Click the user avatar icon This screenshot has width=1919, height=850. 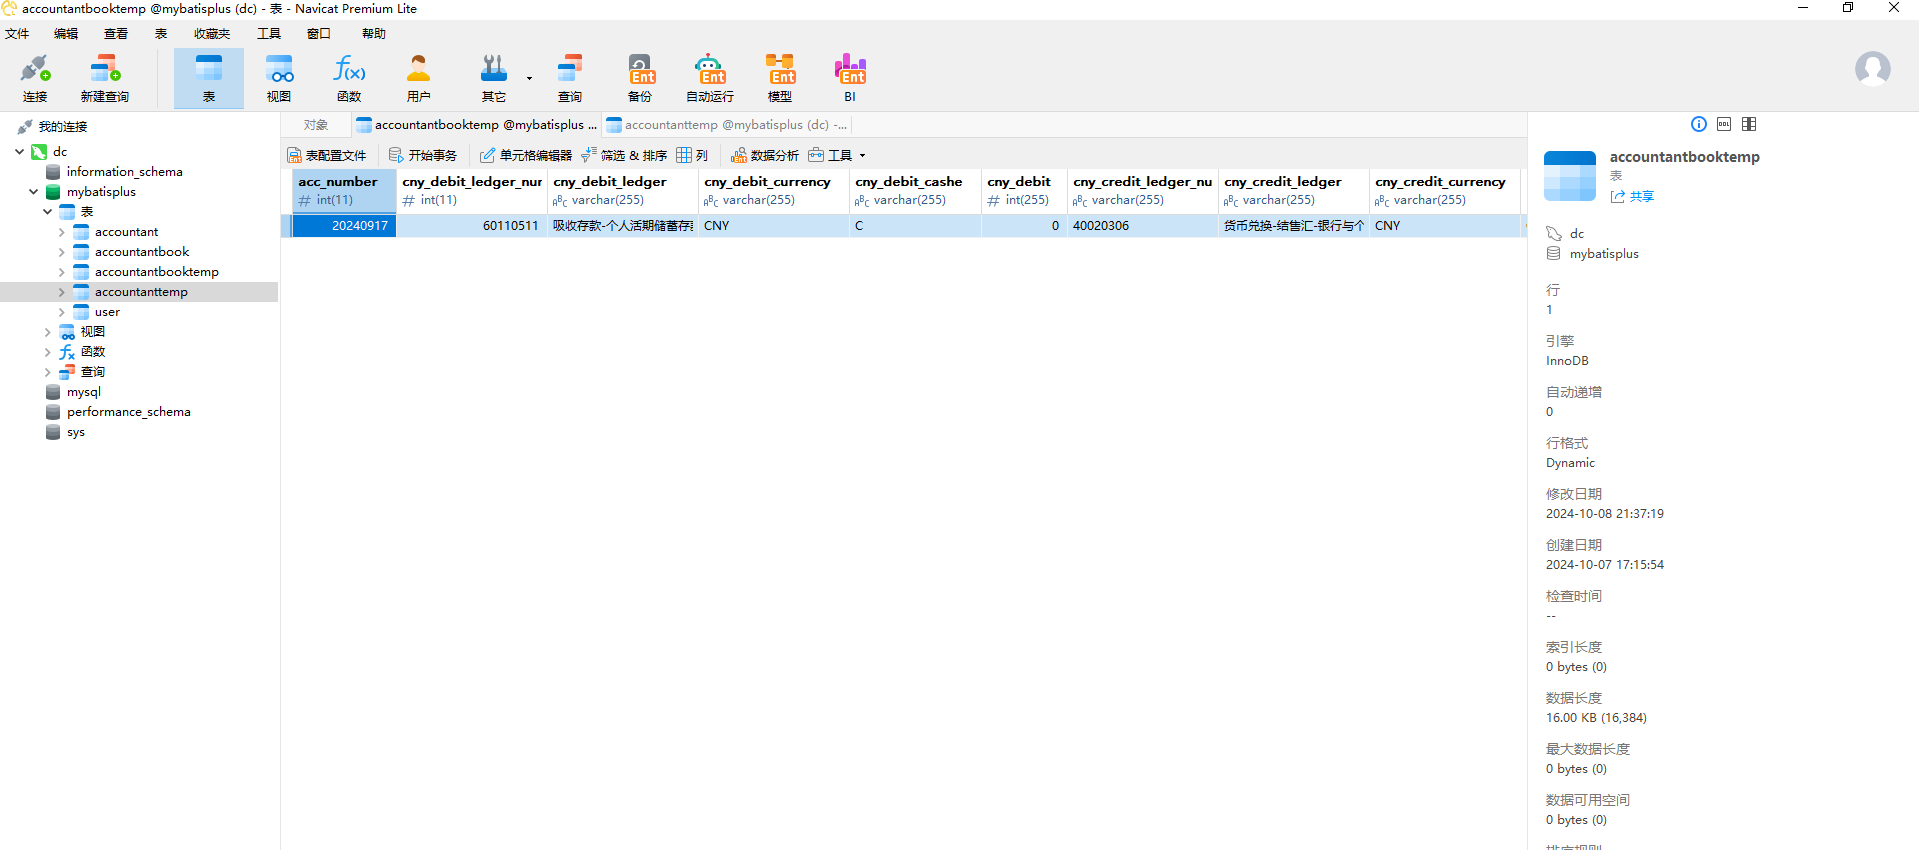(x=1872, y=69)
